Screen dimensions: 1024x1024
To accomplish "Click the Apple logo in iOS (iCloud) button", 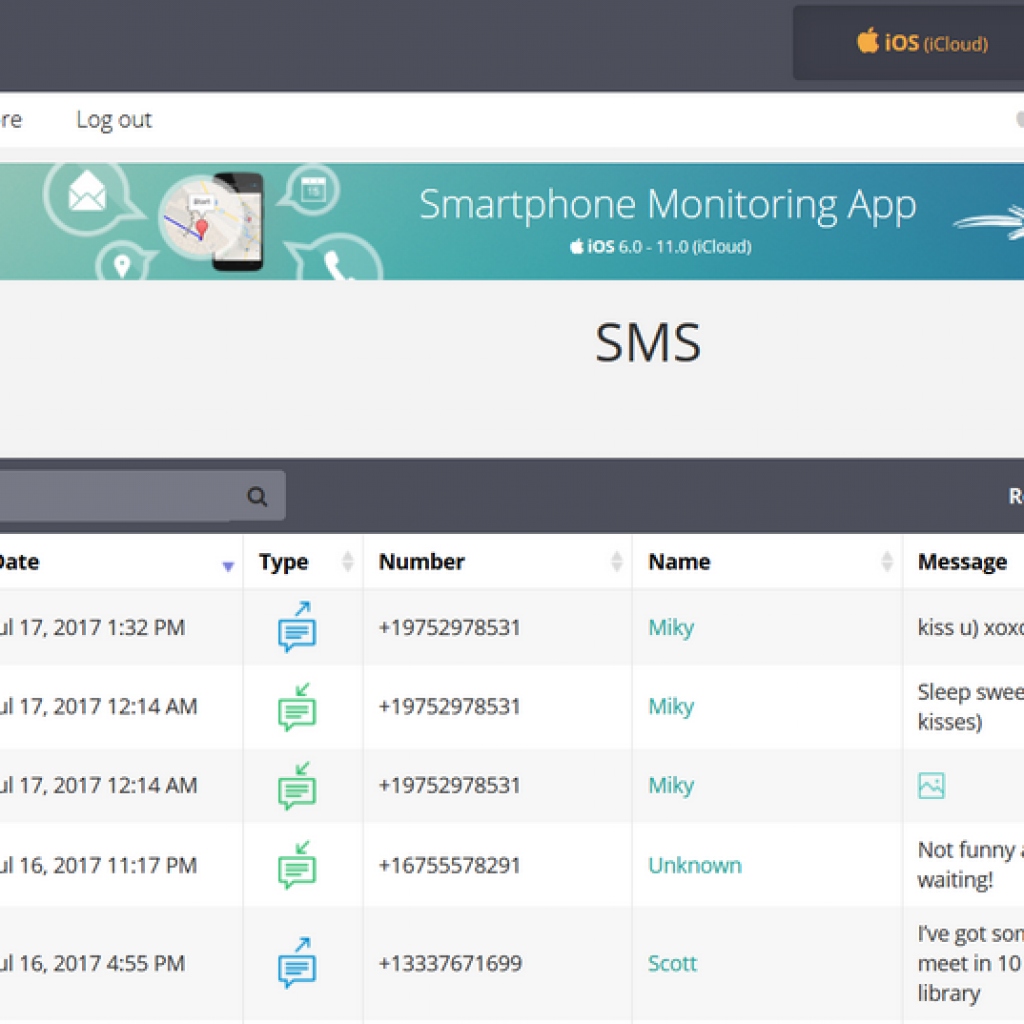I will click(868, 40).
